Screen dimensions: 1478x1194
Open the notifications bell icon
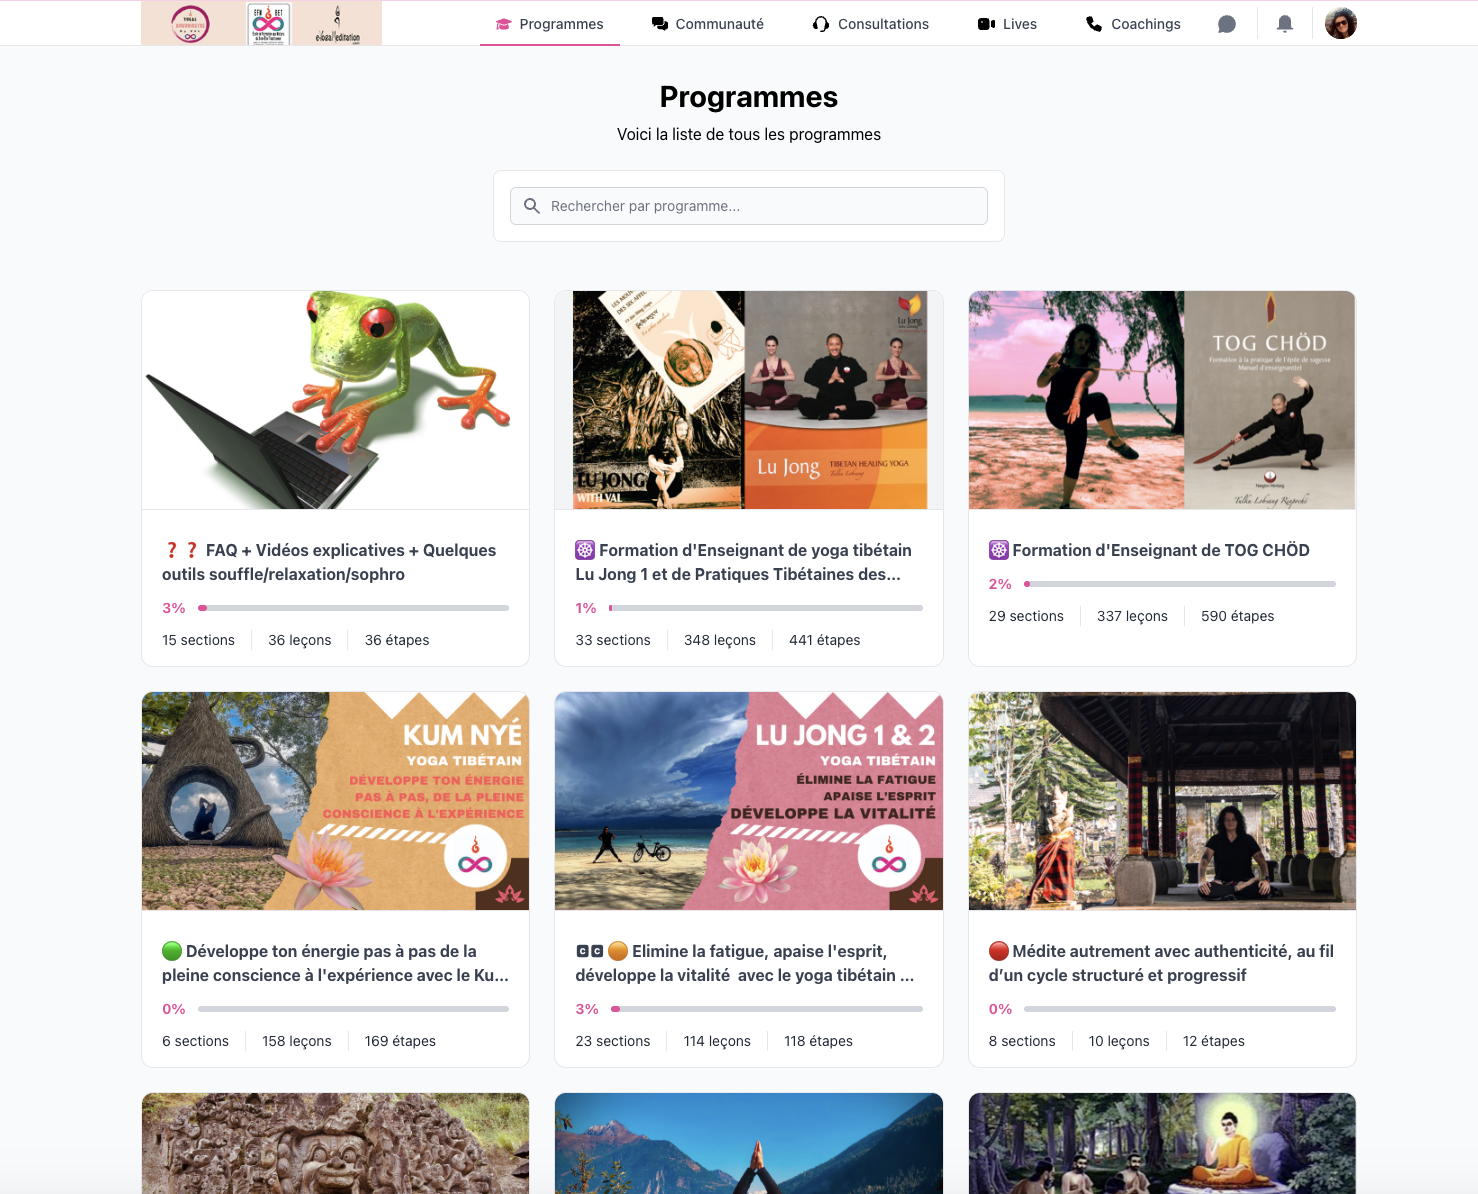[1285, 24]
